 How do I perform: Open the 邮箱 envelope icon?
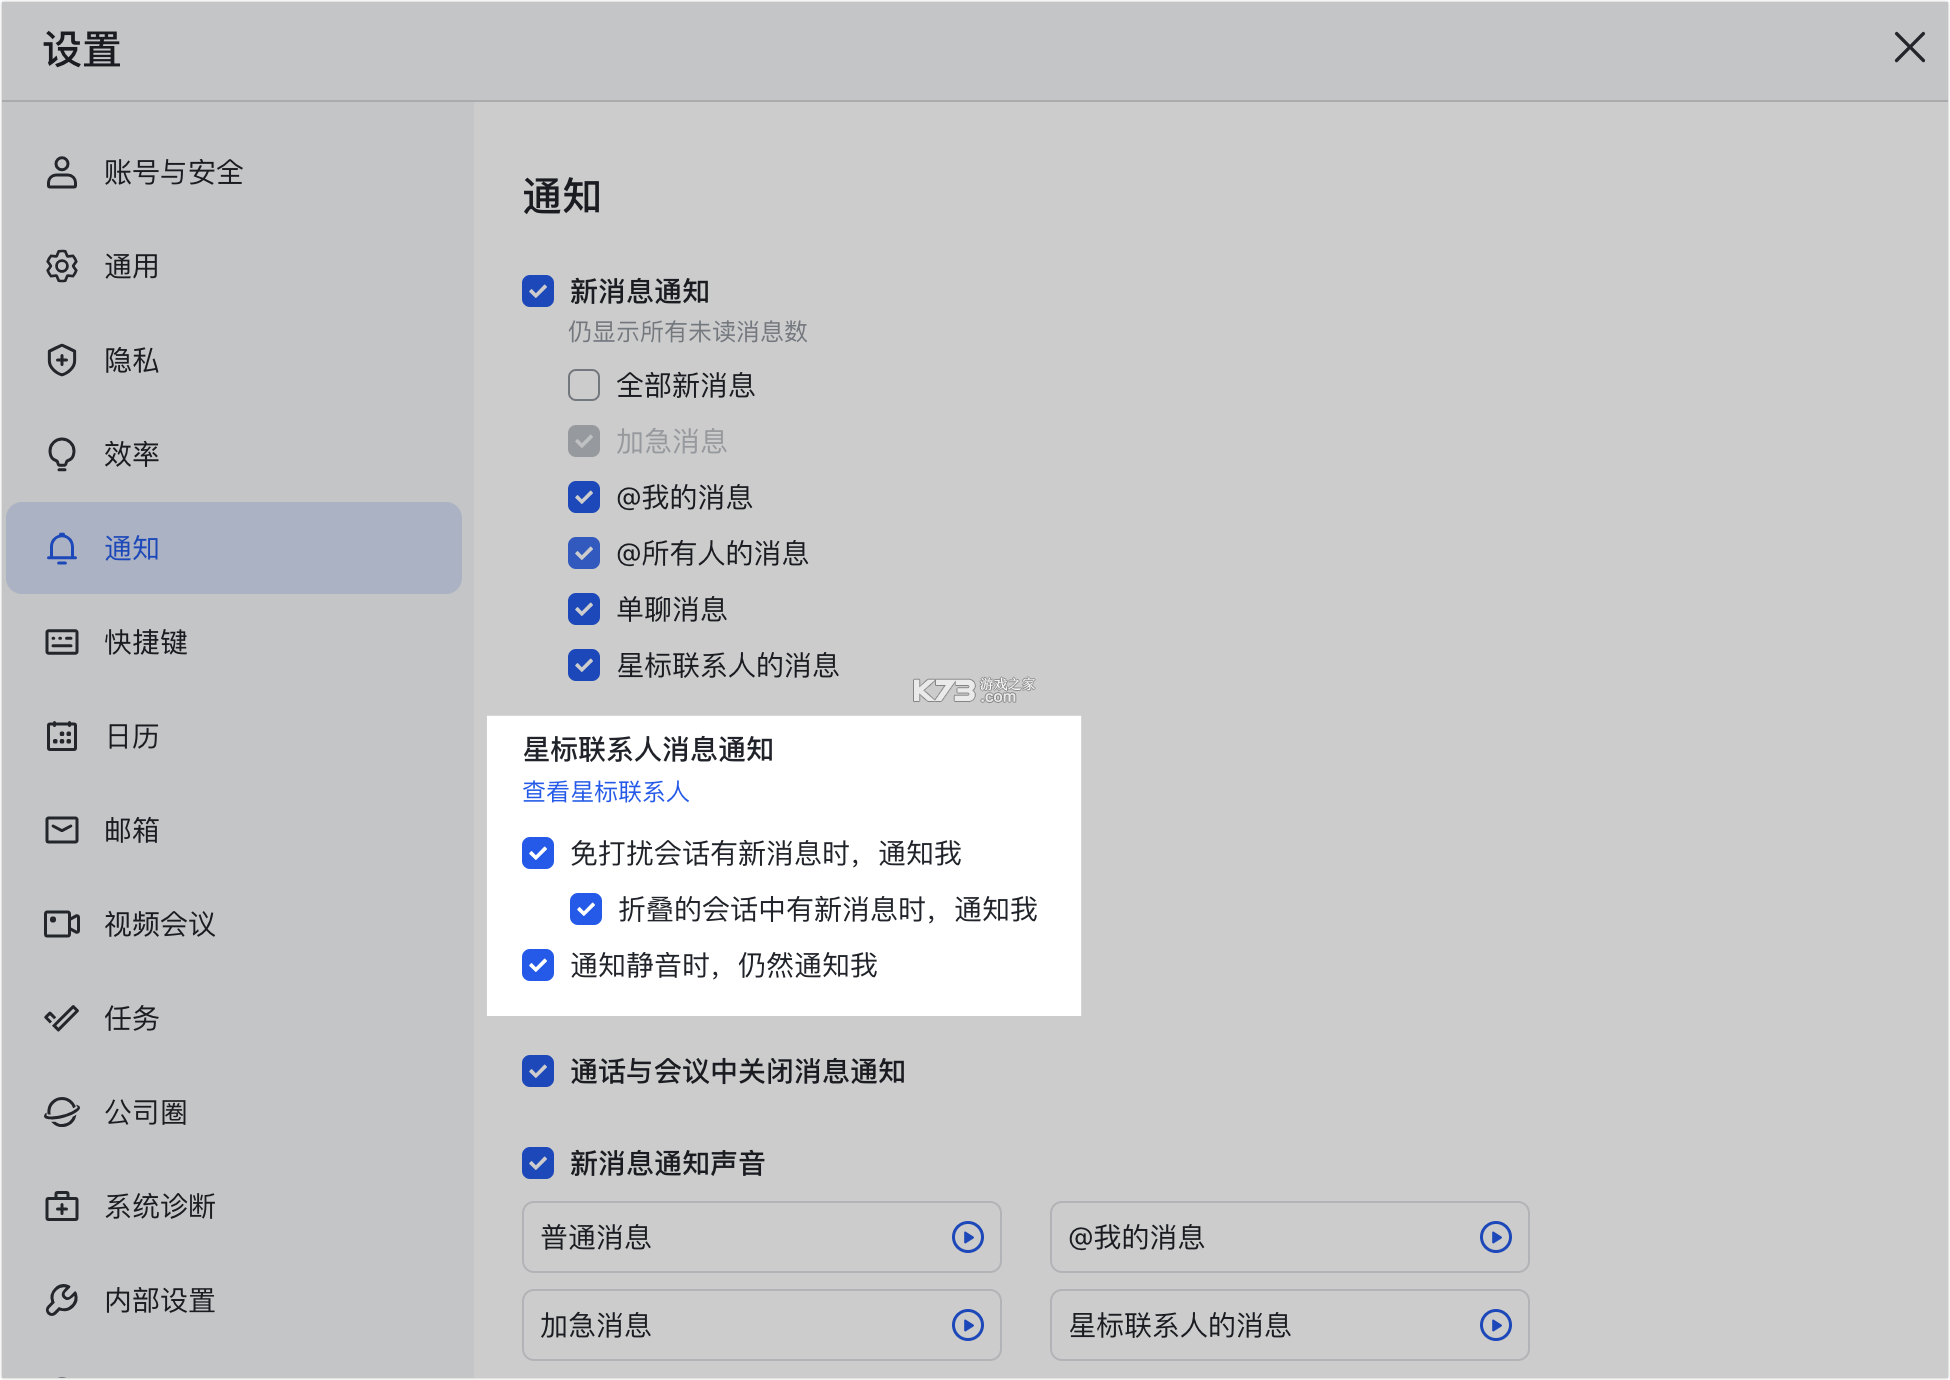(62, 830)
